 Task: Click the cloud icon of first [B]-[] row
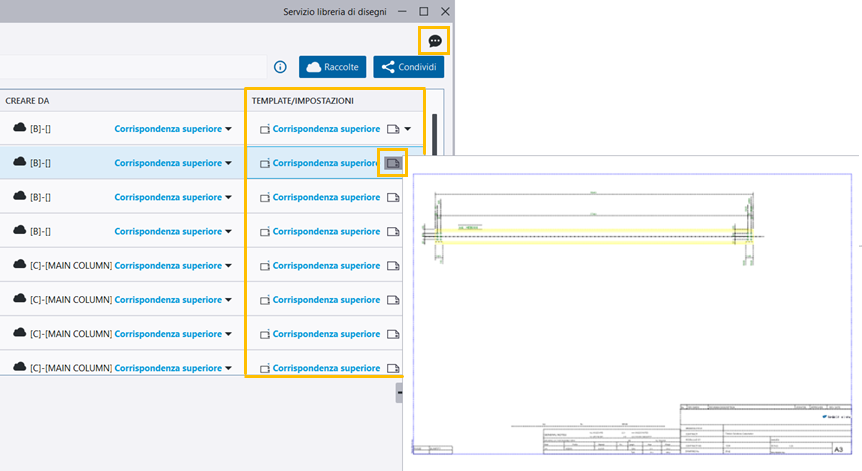coord(20,128)
